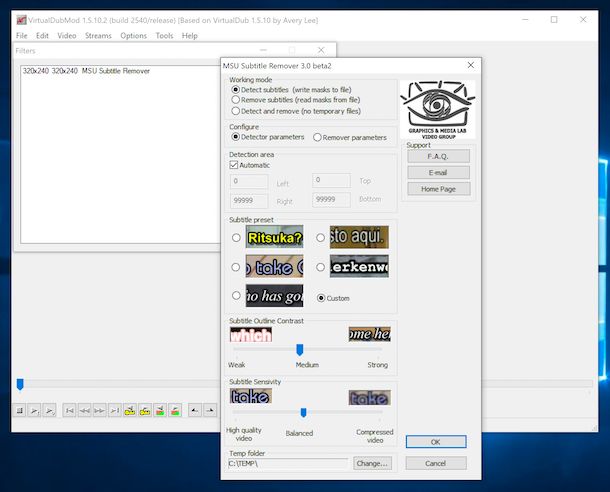610x492 pixels.
Task: Click Change... for the temp folder
Action: click(372, 463)
